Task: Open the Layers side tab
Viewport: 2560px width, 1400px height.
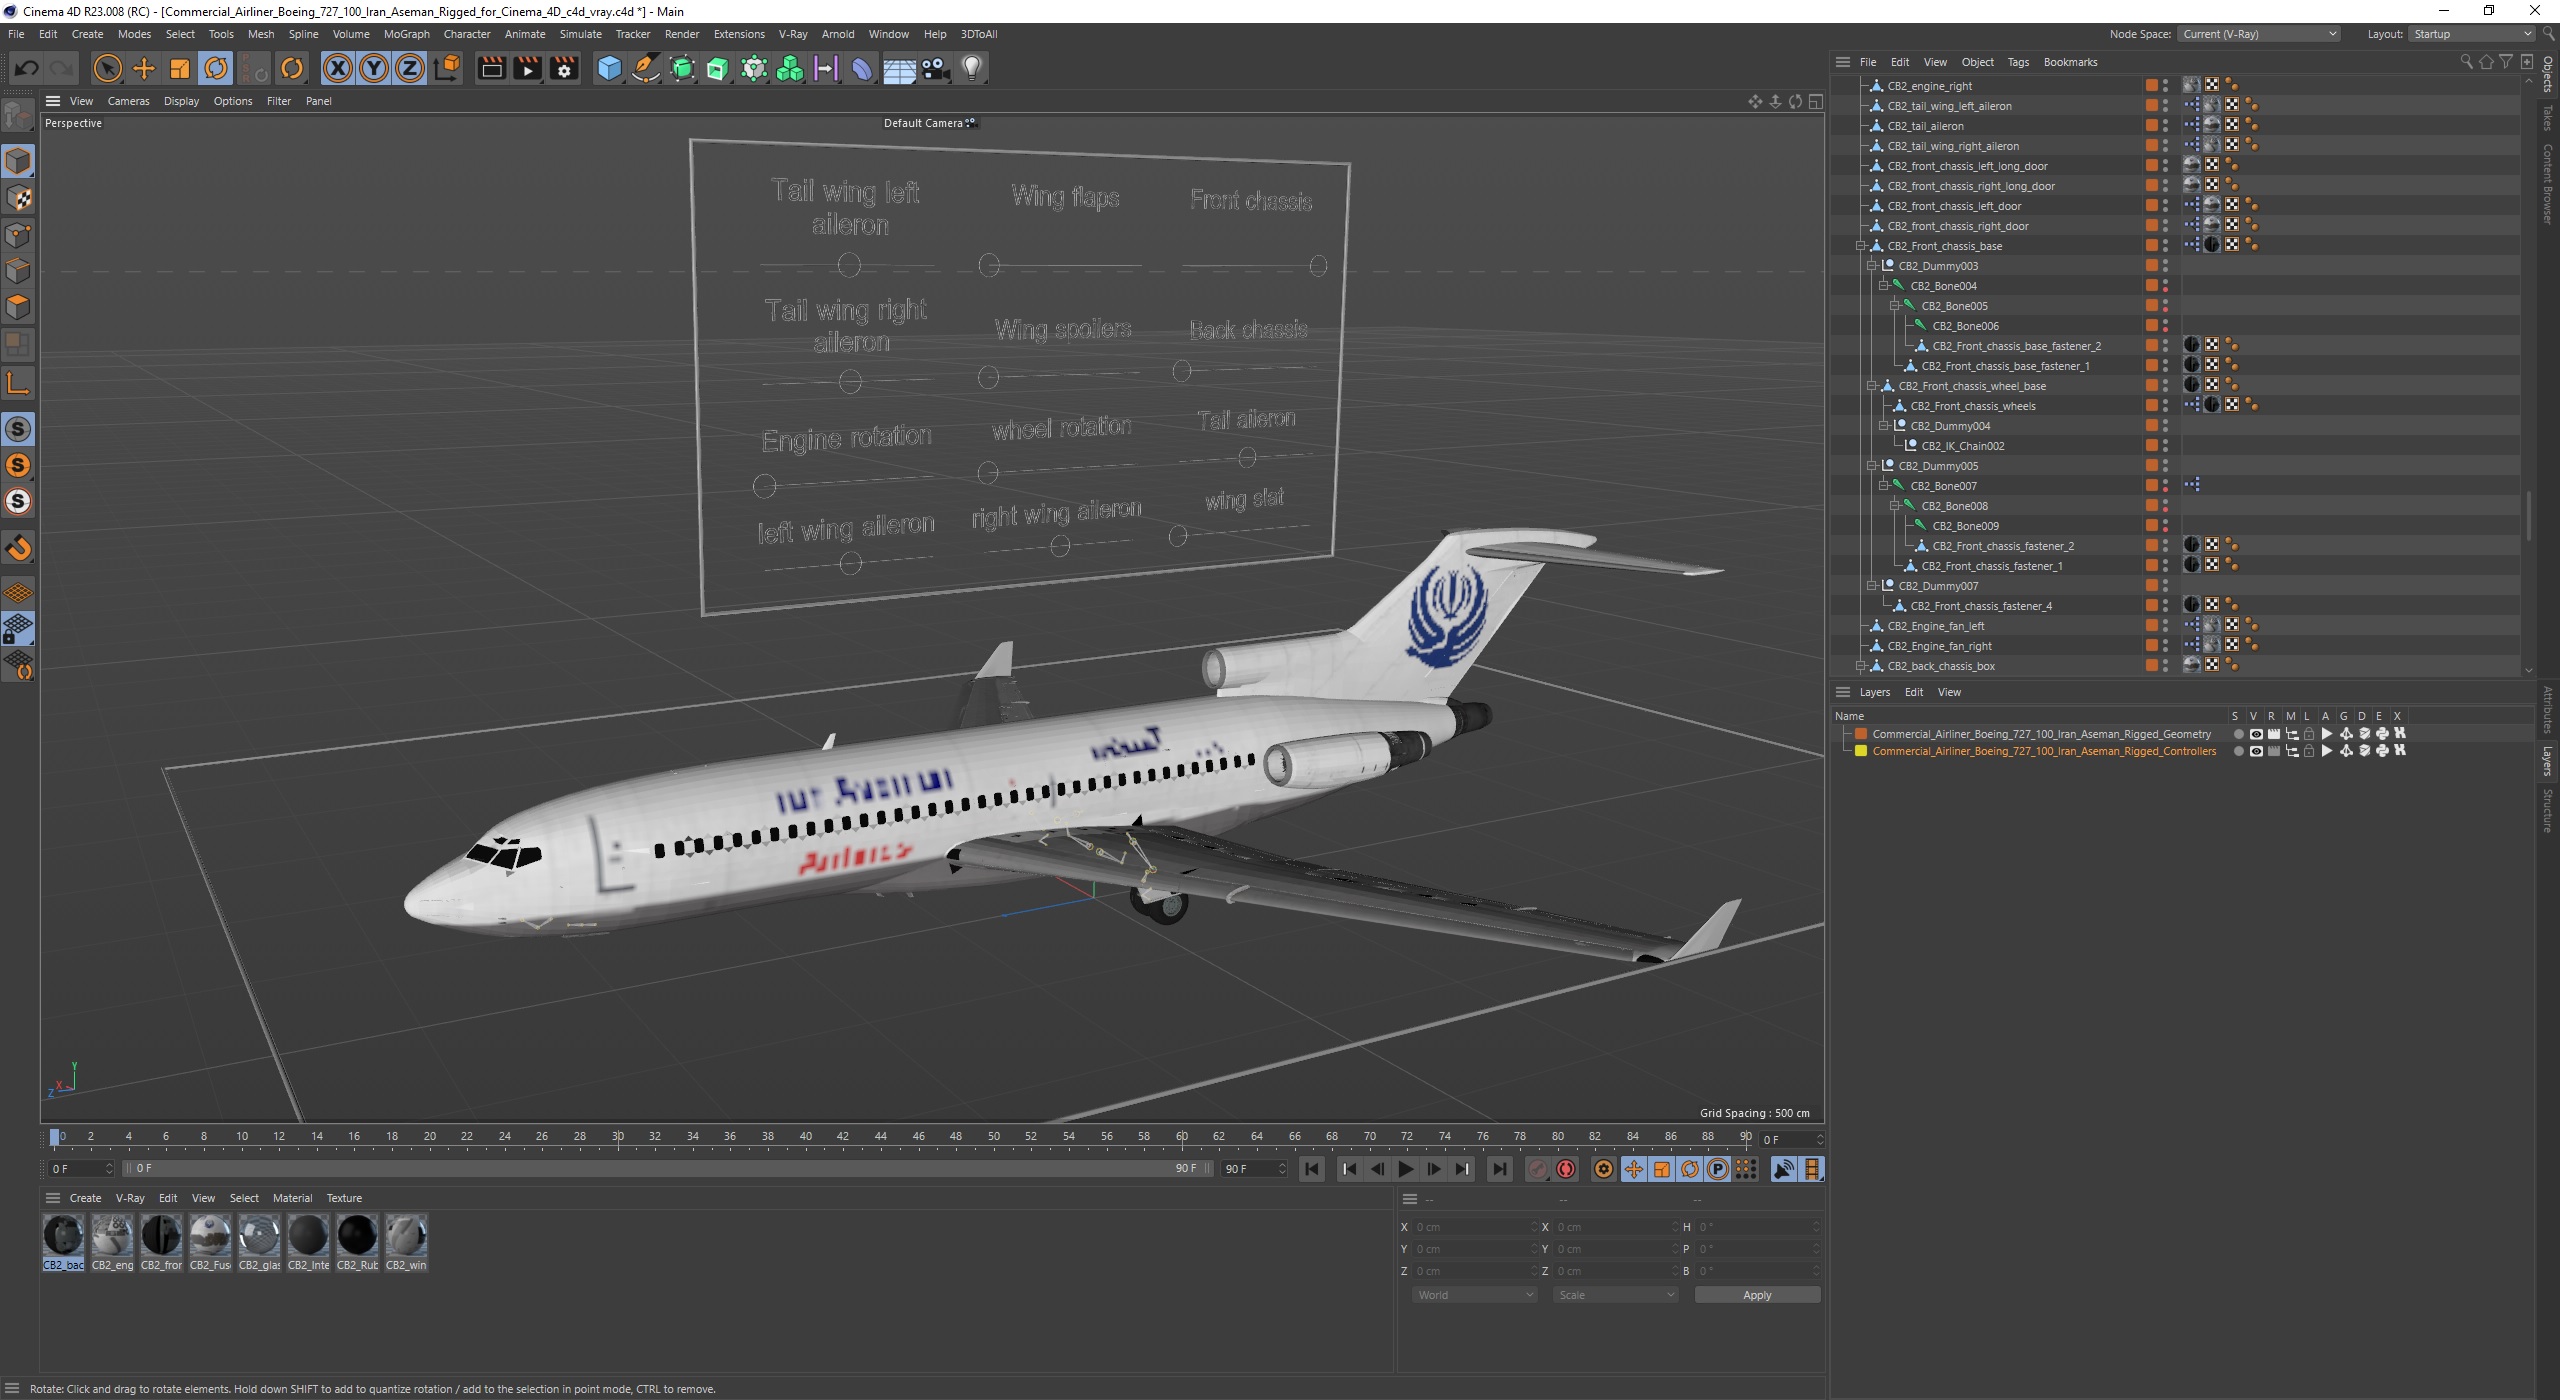Action: [2548, 761]
